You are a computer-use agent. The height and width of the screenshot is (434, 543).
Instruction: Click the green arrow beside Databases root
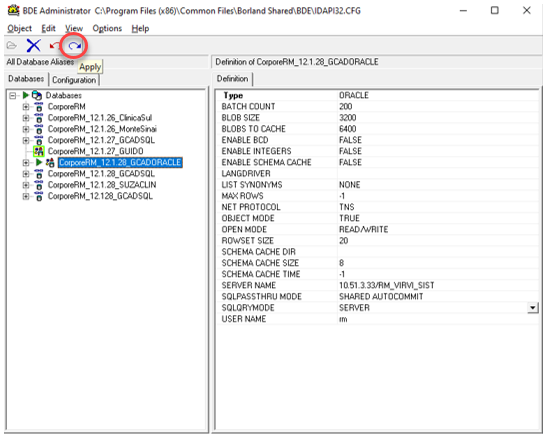click(26, 95)
